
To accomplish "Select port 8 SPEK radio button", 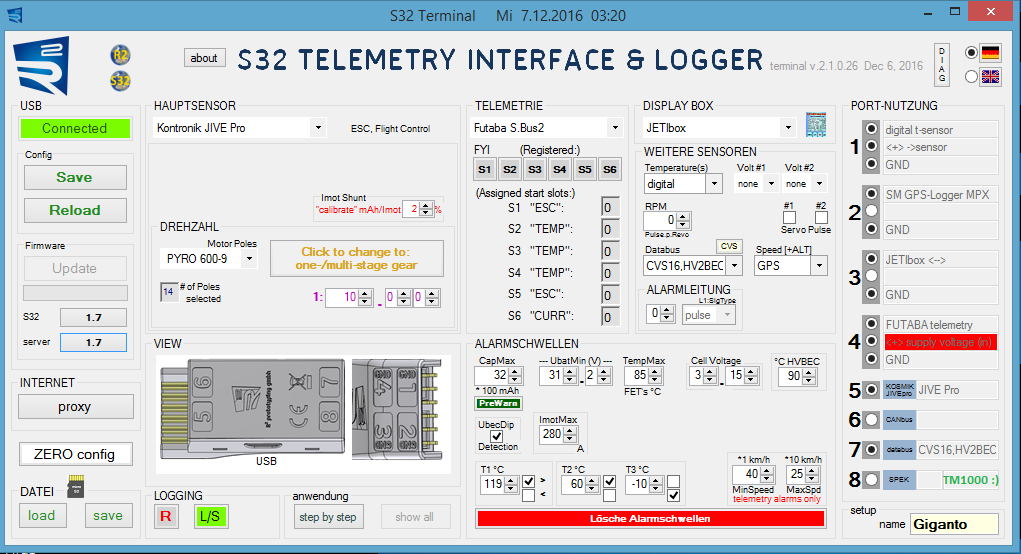I will click(871, 480).
